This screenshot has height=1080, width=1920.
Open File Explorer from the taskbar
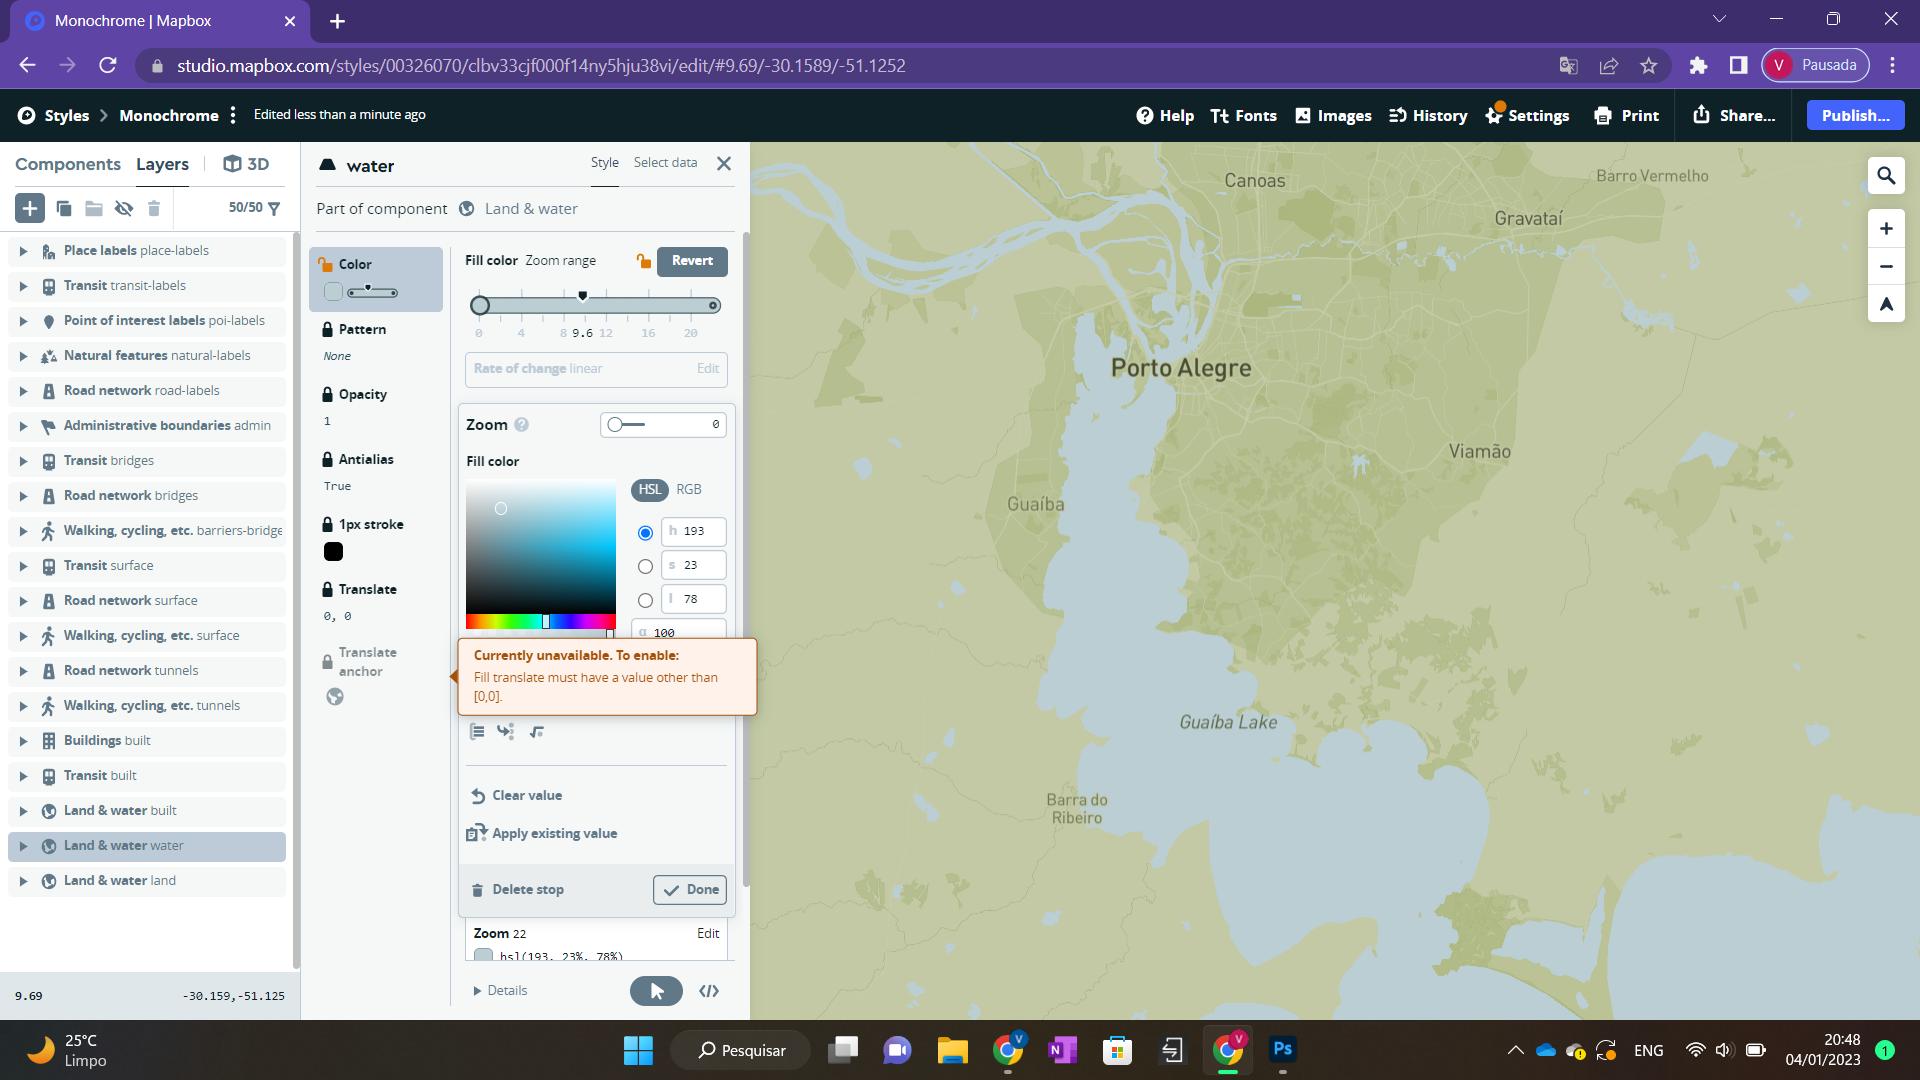pos(952,1049)
